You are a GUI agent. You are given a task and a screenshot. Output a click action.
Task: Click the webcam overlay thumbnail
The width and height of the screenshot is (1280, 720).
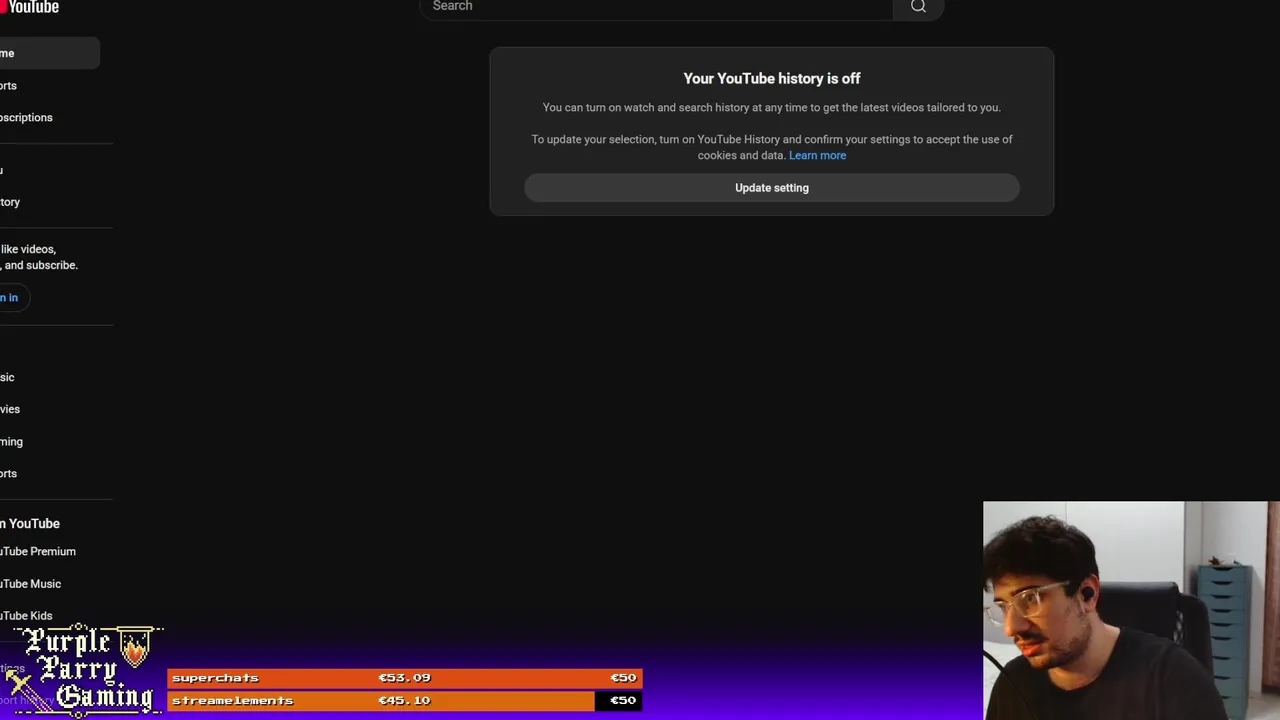pos(1131,610)
